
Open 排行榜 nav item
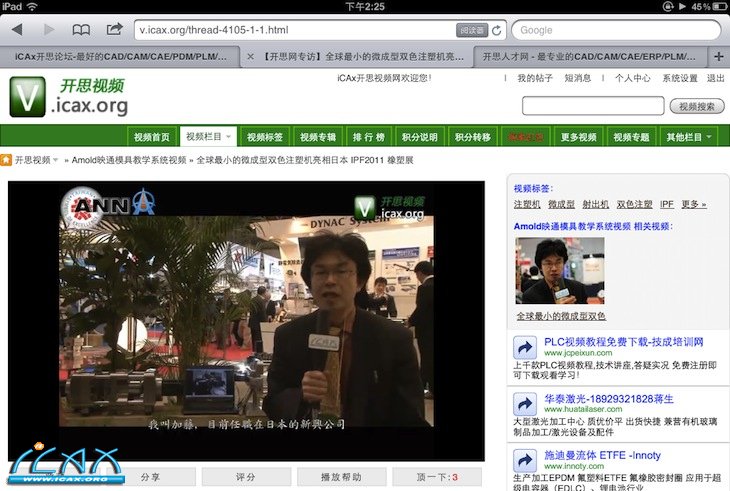[369, 137]
